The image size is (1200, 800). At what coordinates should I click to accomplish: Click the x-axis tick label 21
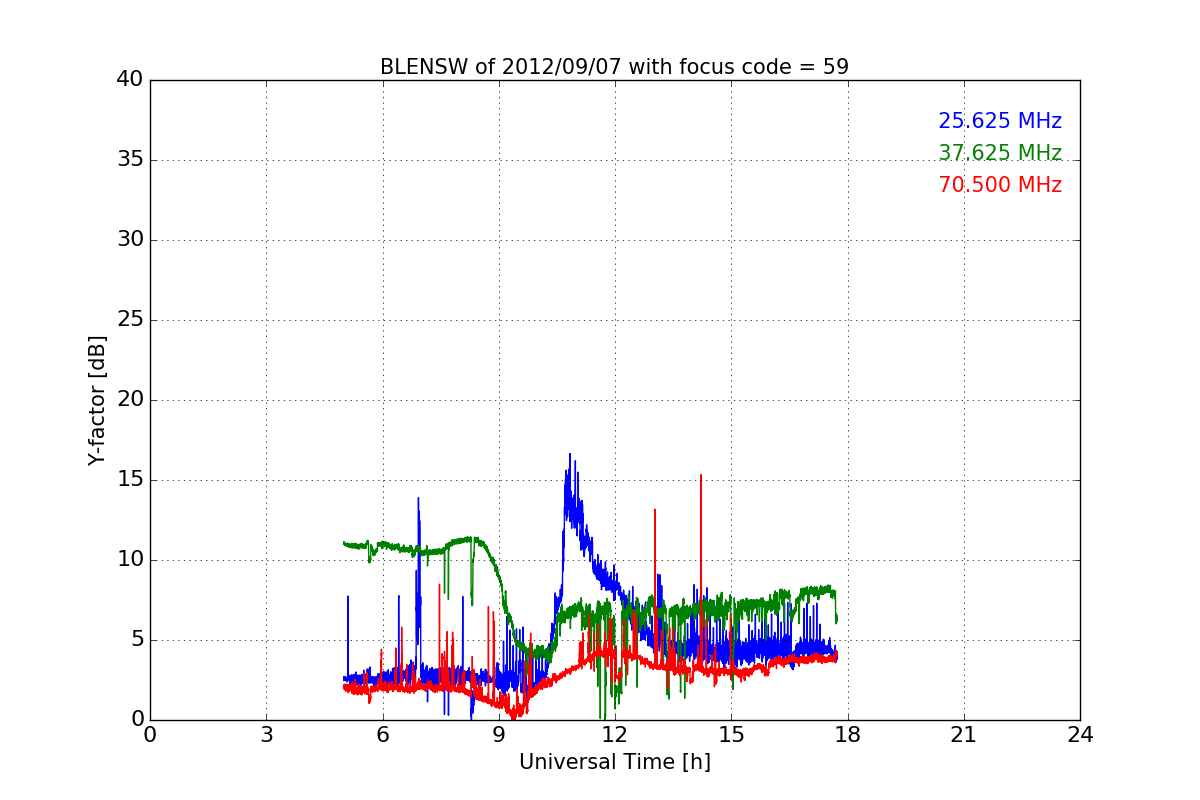(x=964, y=735)
